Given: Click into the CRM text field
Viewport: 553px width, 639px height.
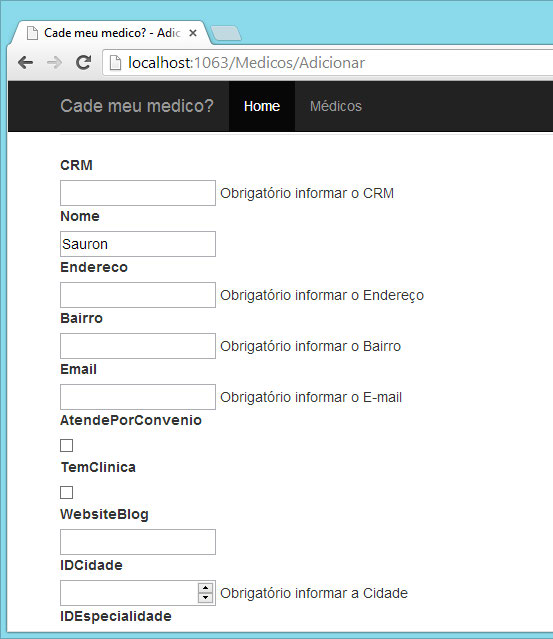Looking at the screenshot, I should point(138,193).
